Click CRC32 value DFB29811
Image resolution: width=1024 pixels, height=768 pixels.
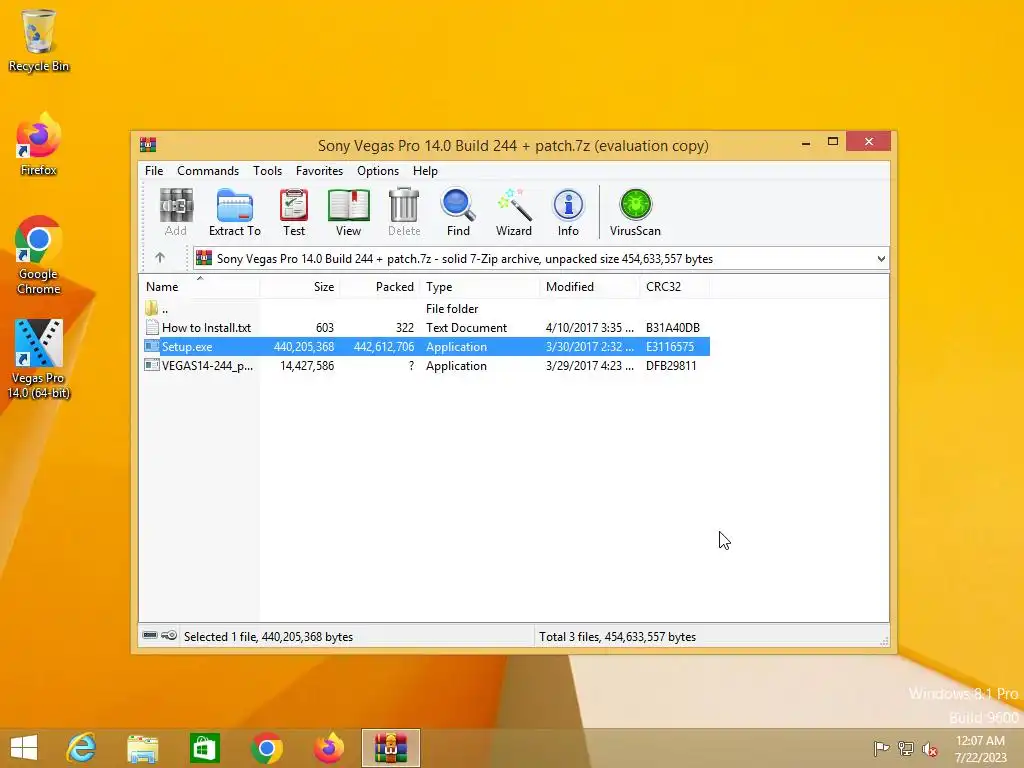[671, 365]
